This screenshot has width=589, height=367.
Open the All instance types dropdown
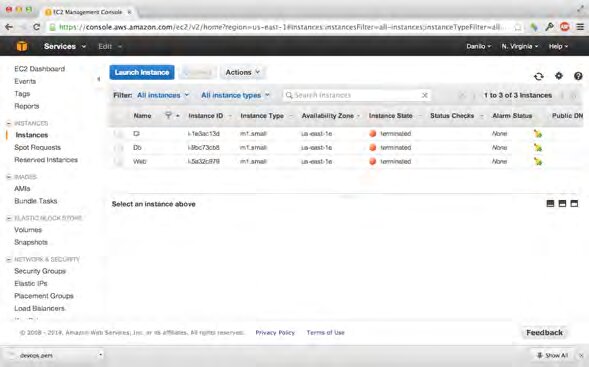click(x=236, y=95)
